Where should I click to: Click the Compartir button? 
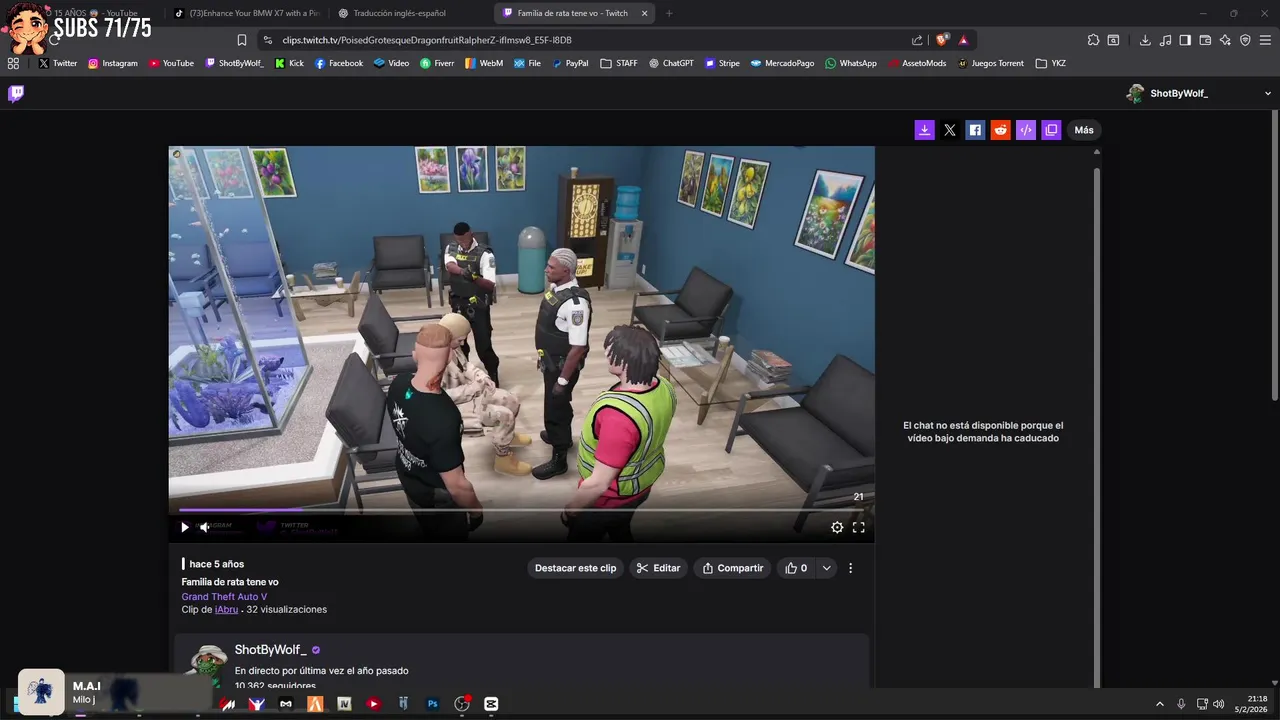coord(732,568)
